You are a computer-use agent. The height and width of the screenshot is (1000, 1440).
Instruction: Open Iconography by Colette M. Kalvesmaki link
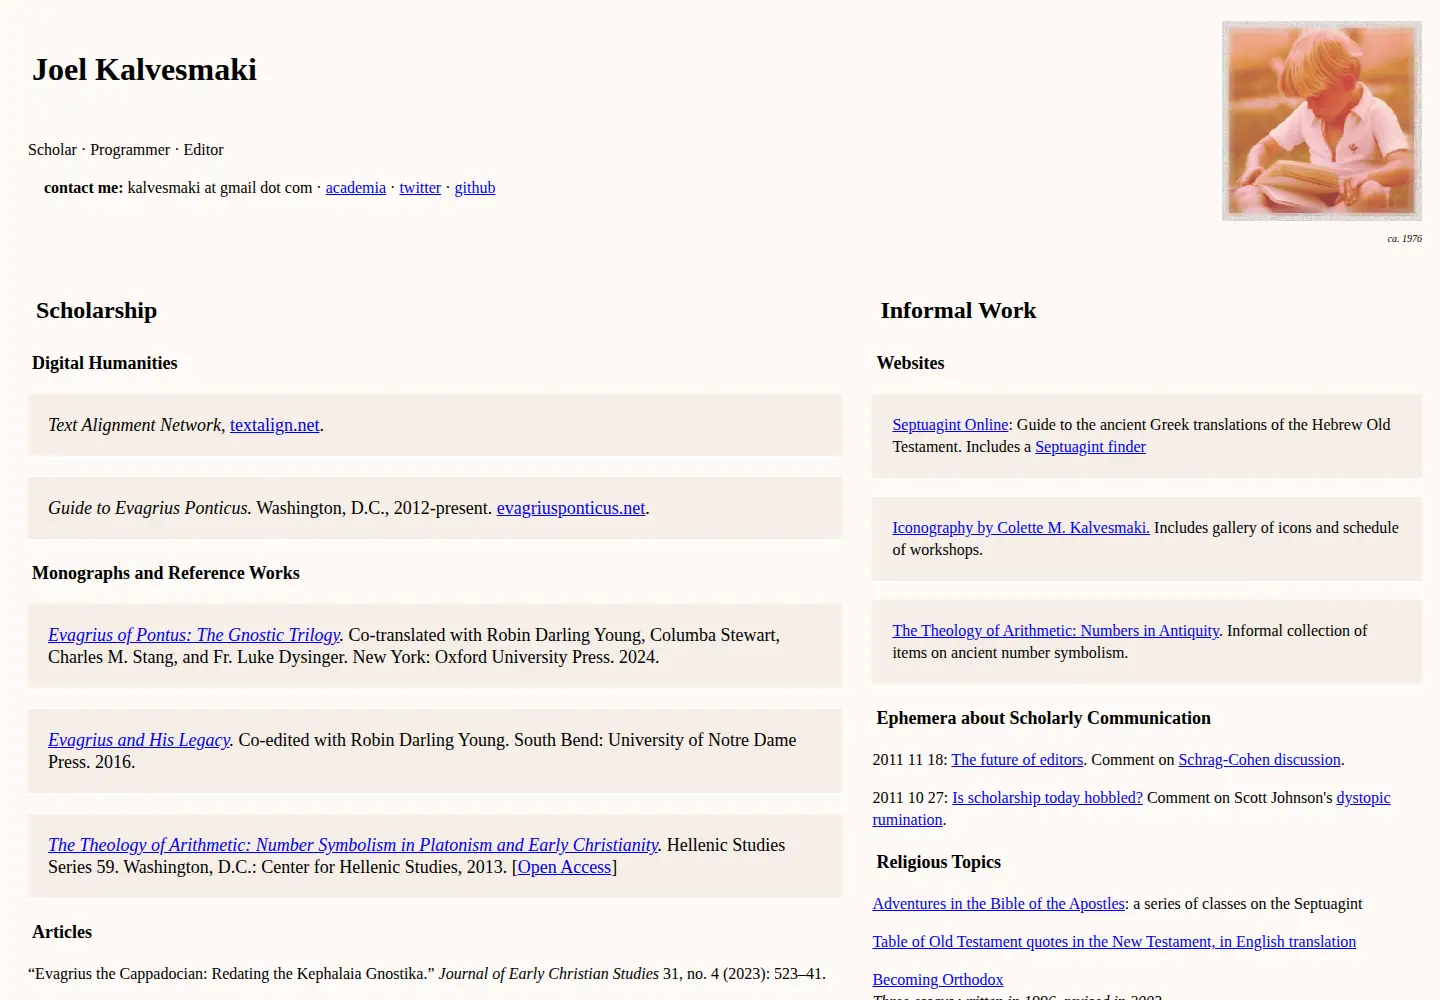[1021, 528]
